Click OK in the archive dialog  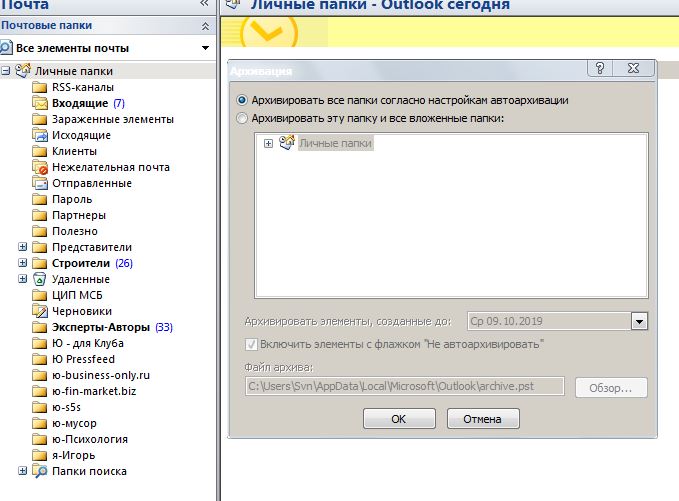(399, 419)
